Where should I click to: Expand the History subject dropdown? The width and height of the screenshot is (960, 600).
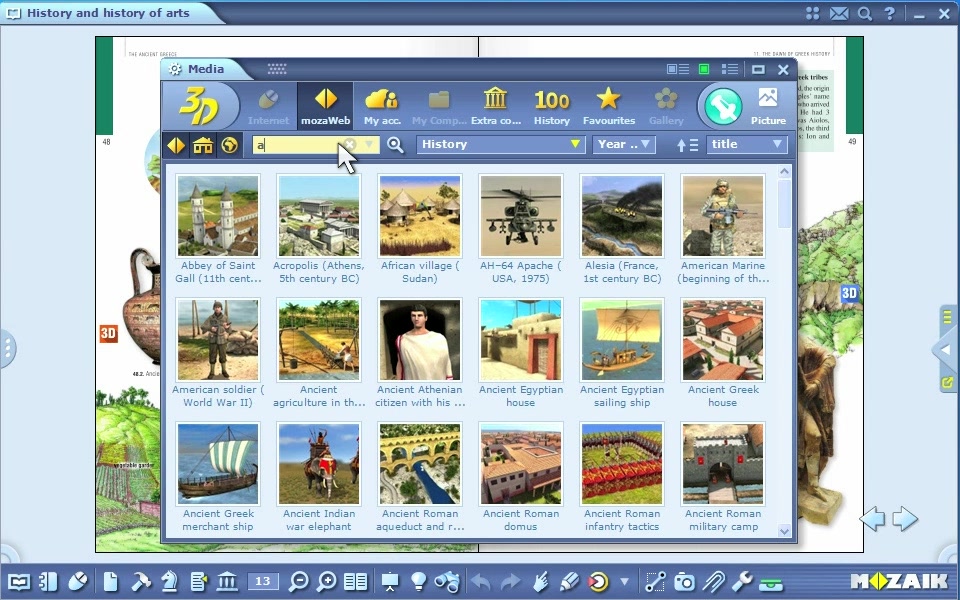pos(501,144)
